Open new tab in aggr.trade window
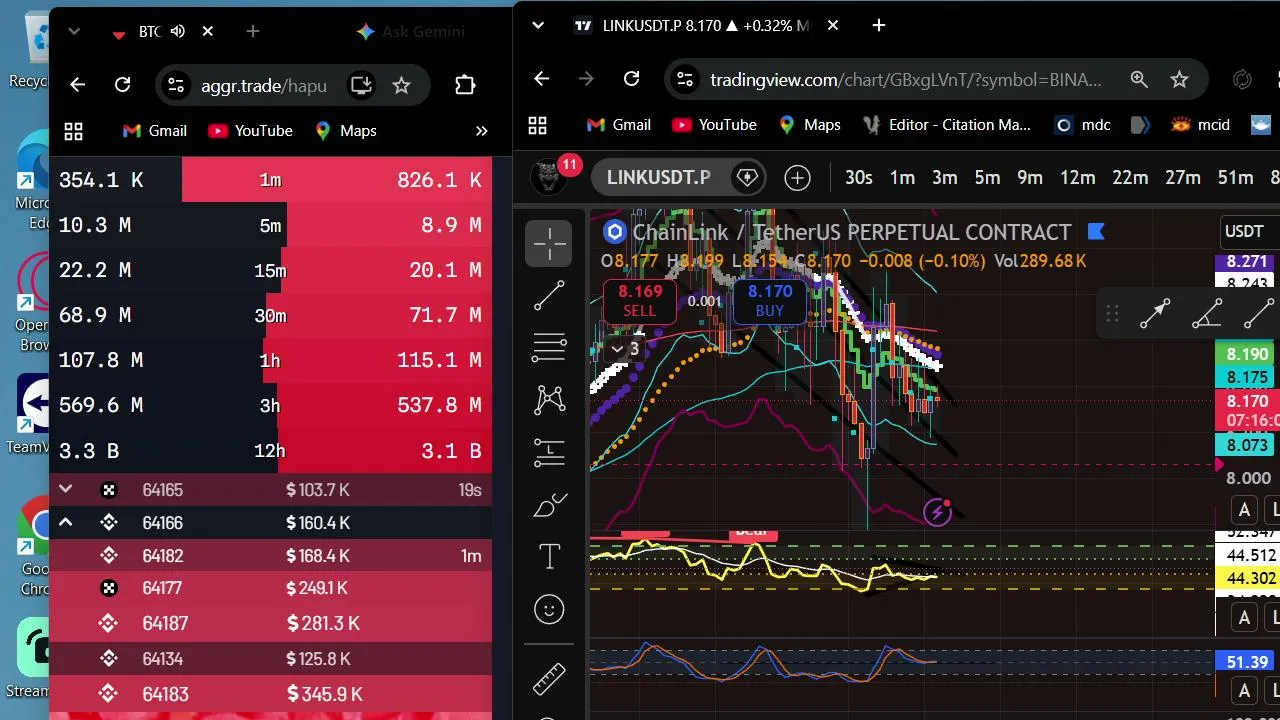The width and height of the screenshot is (1280, 720). pyautogui.click(x=253, y=32)
